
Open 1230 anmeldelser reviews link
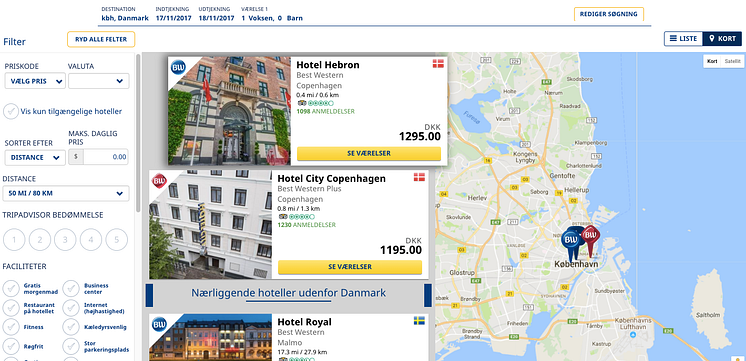(306, 225)
